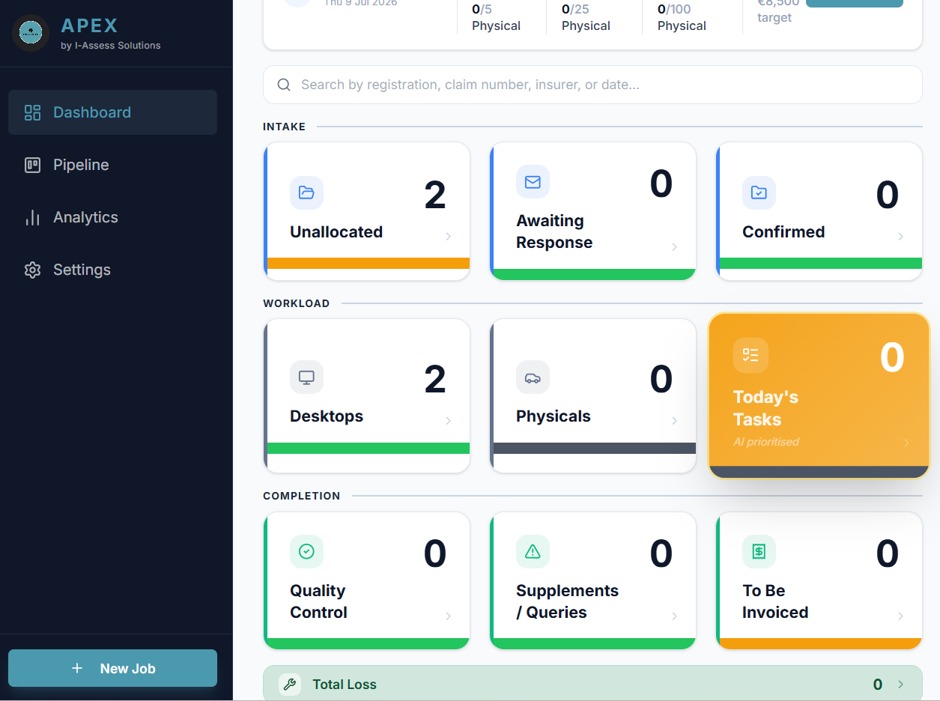Image resolution: width=940 pixels, height=701 pixels.
Task: Expand Desktops card chevron
Action: click(x=448, y=420)
